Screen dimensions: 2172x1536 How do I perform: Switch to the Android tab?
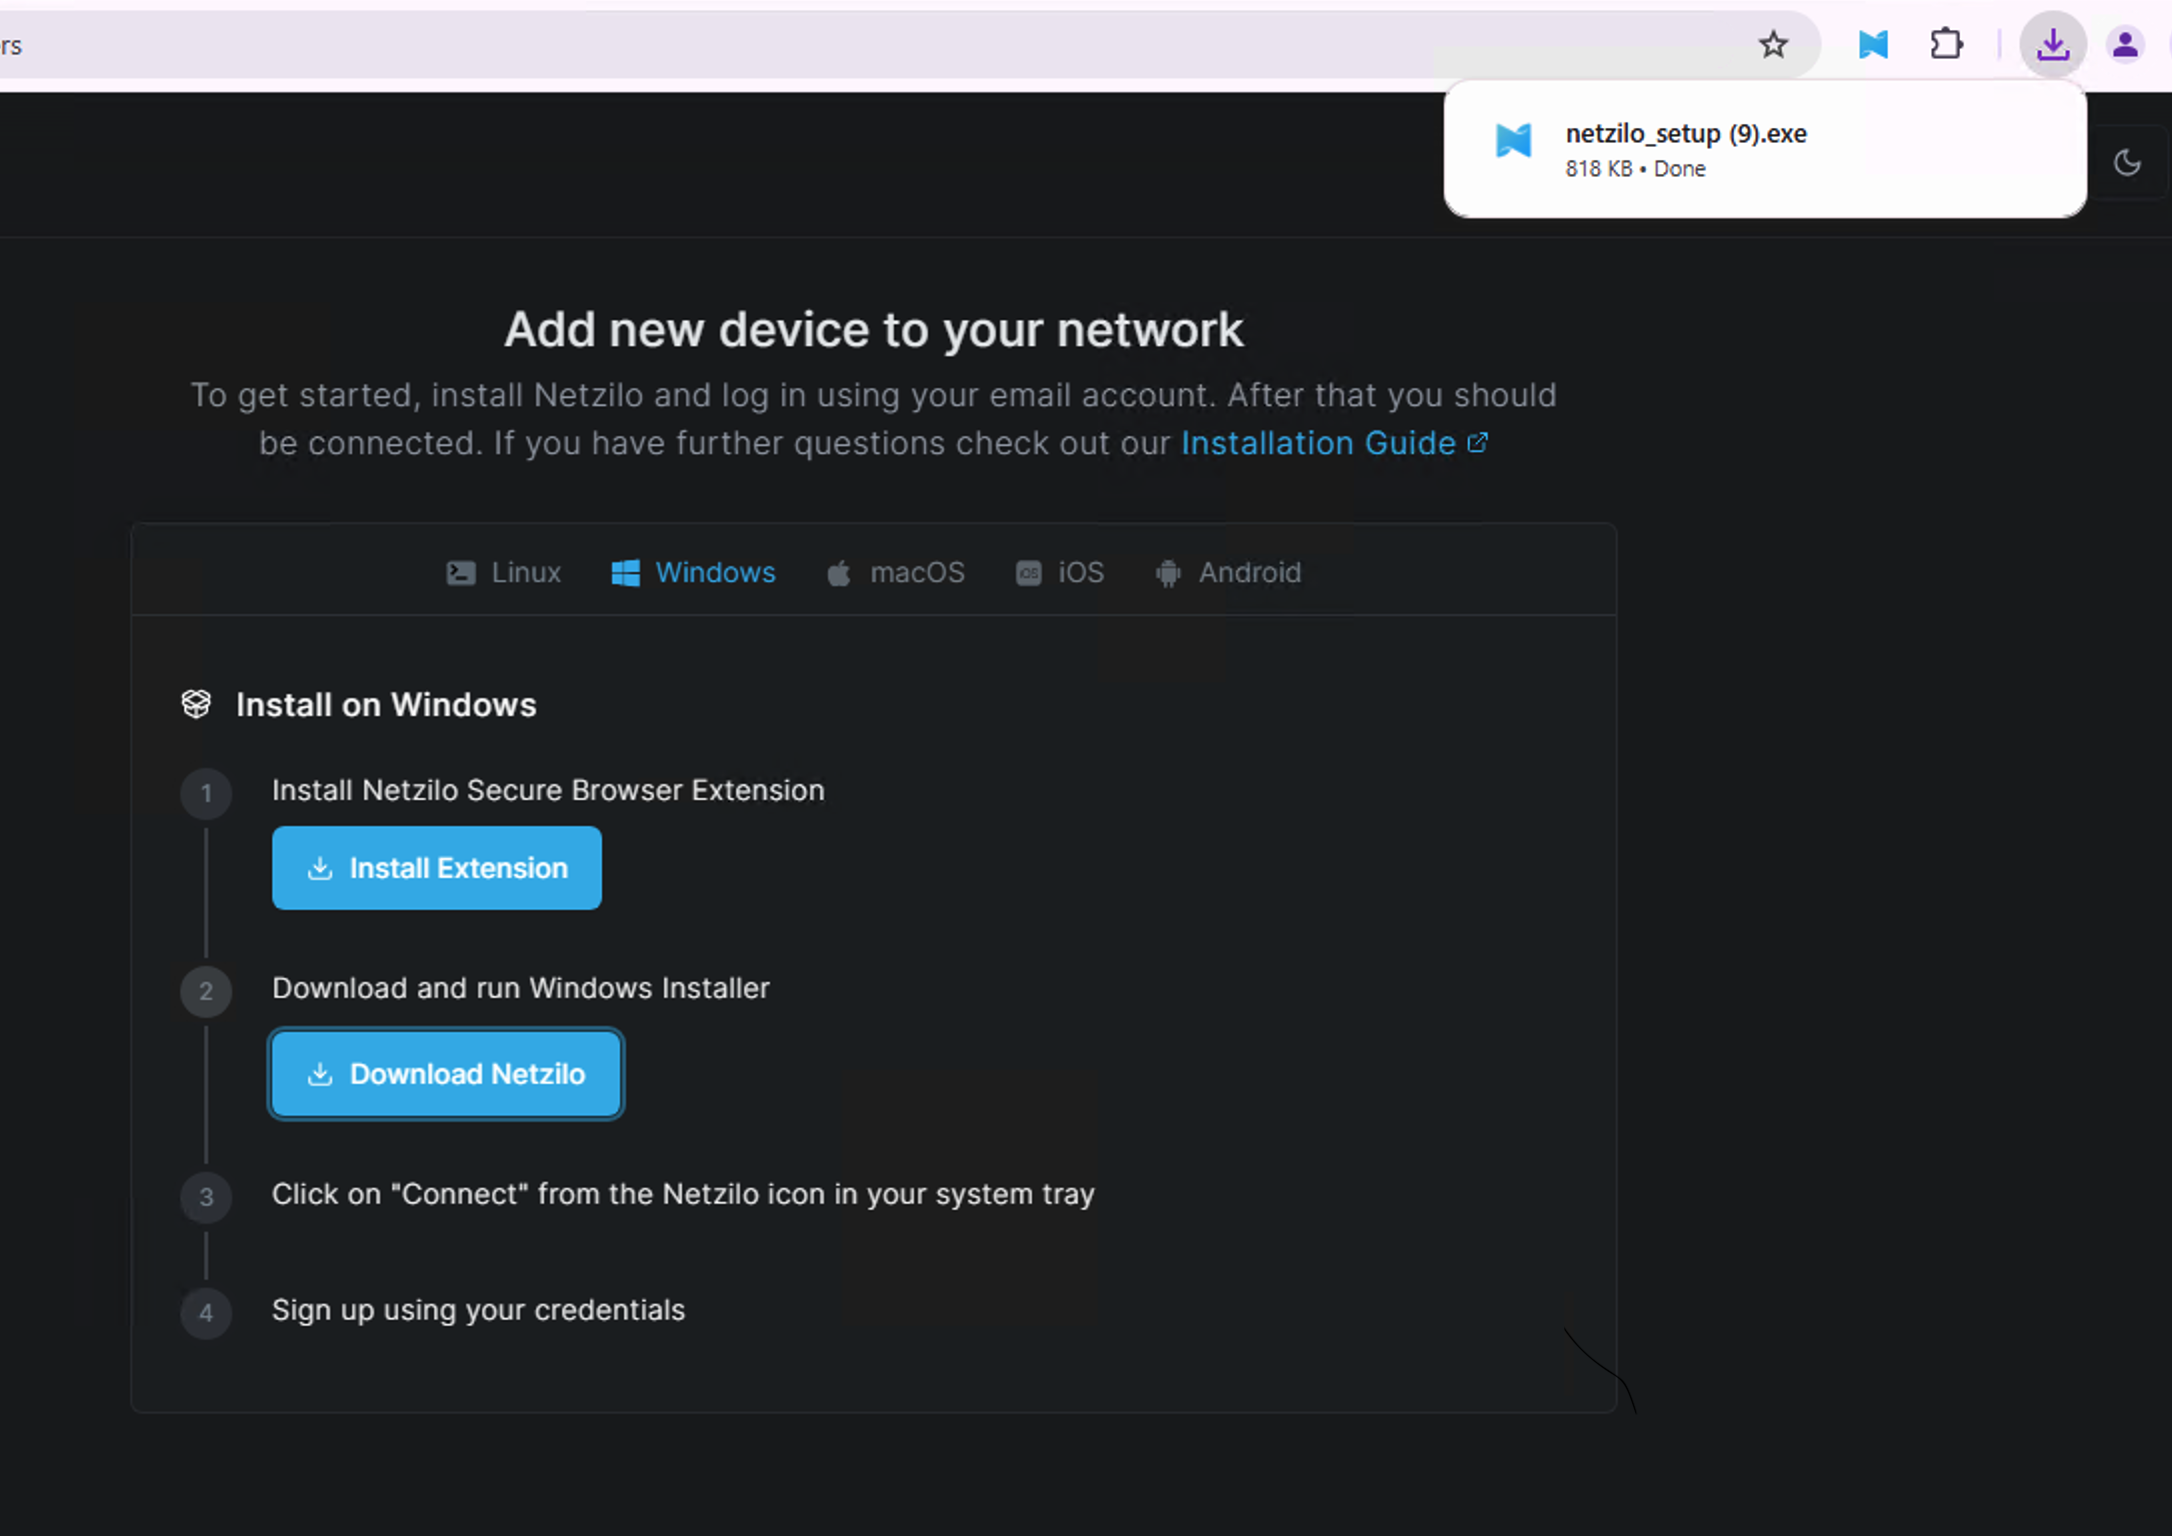[x=1228, y=573]
